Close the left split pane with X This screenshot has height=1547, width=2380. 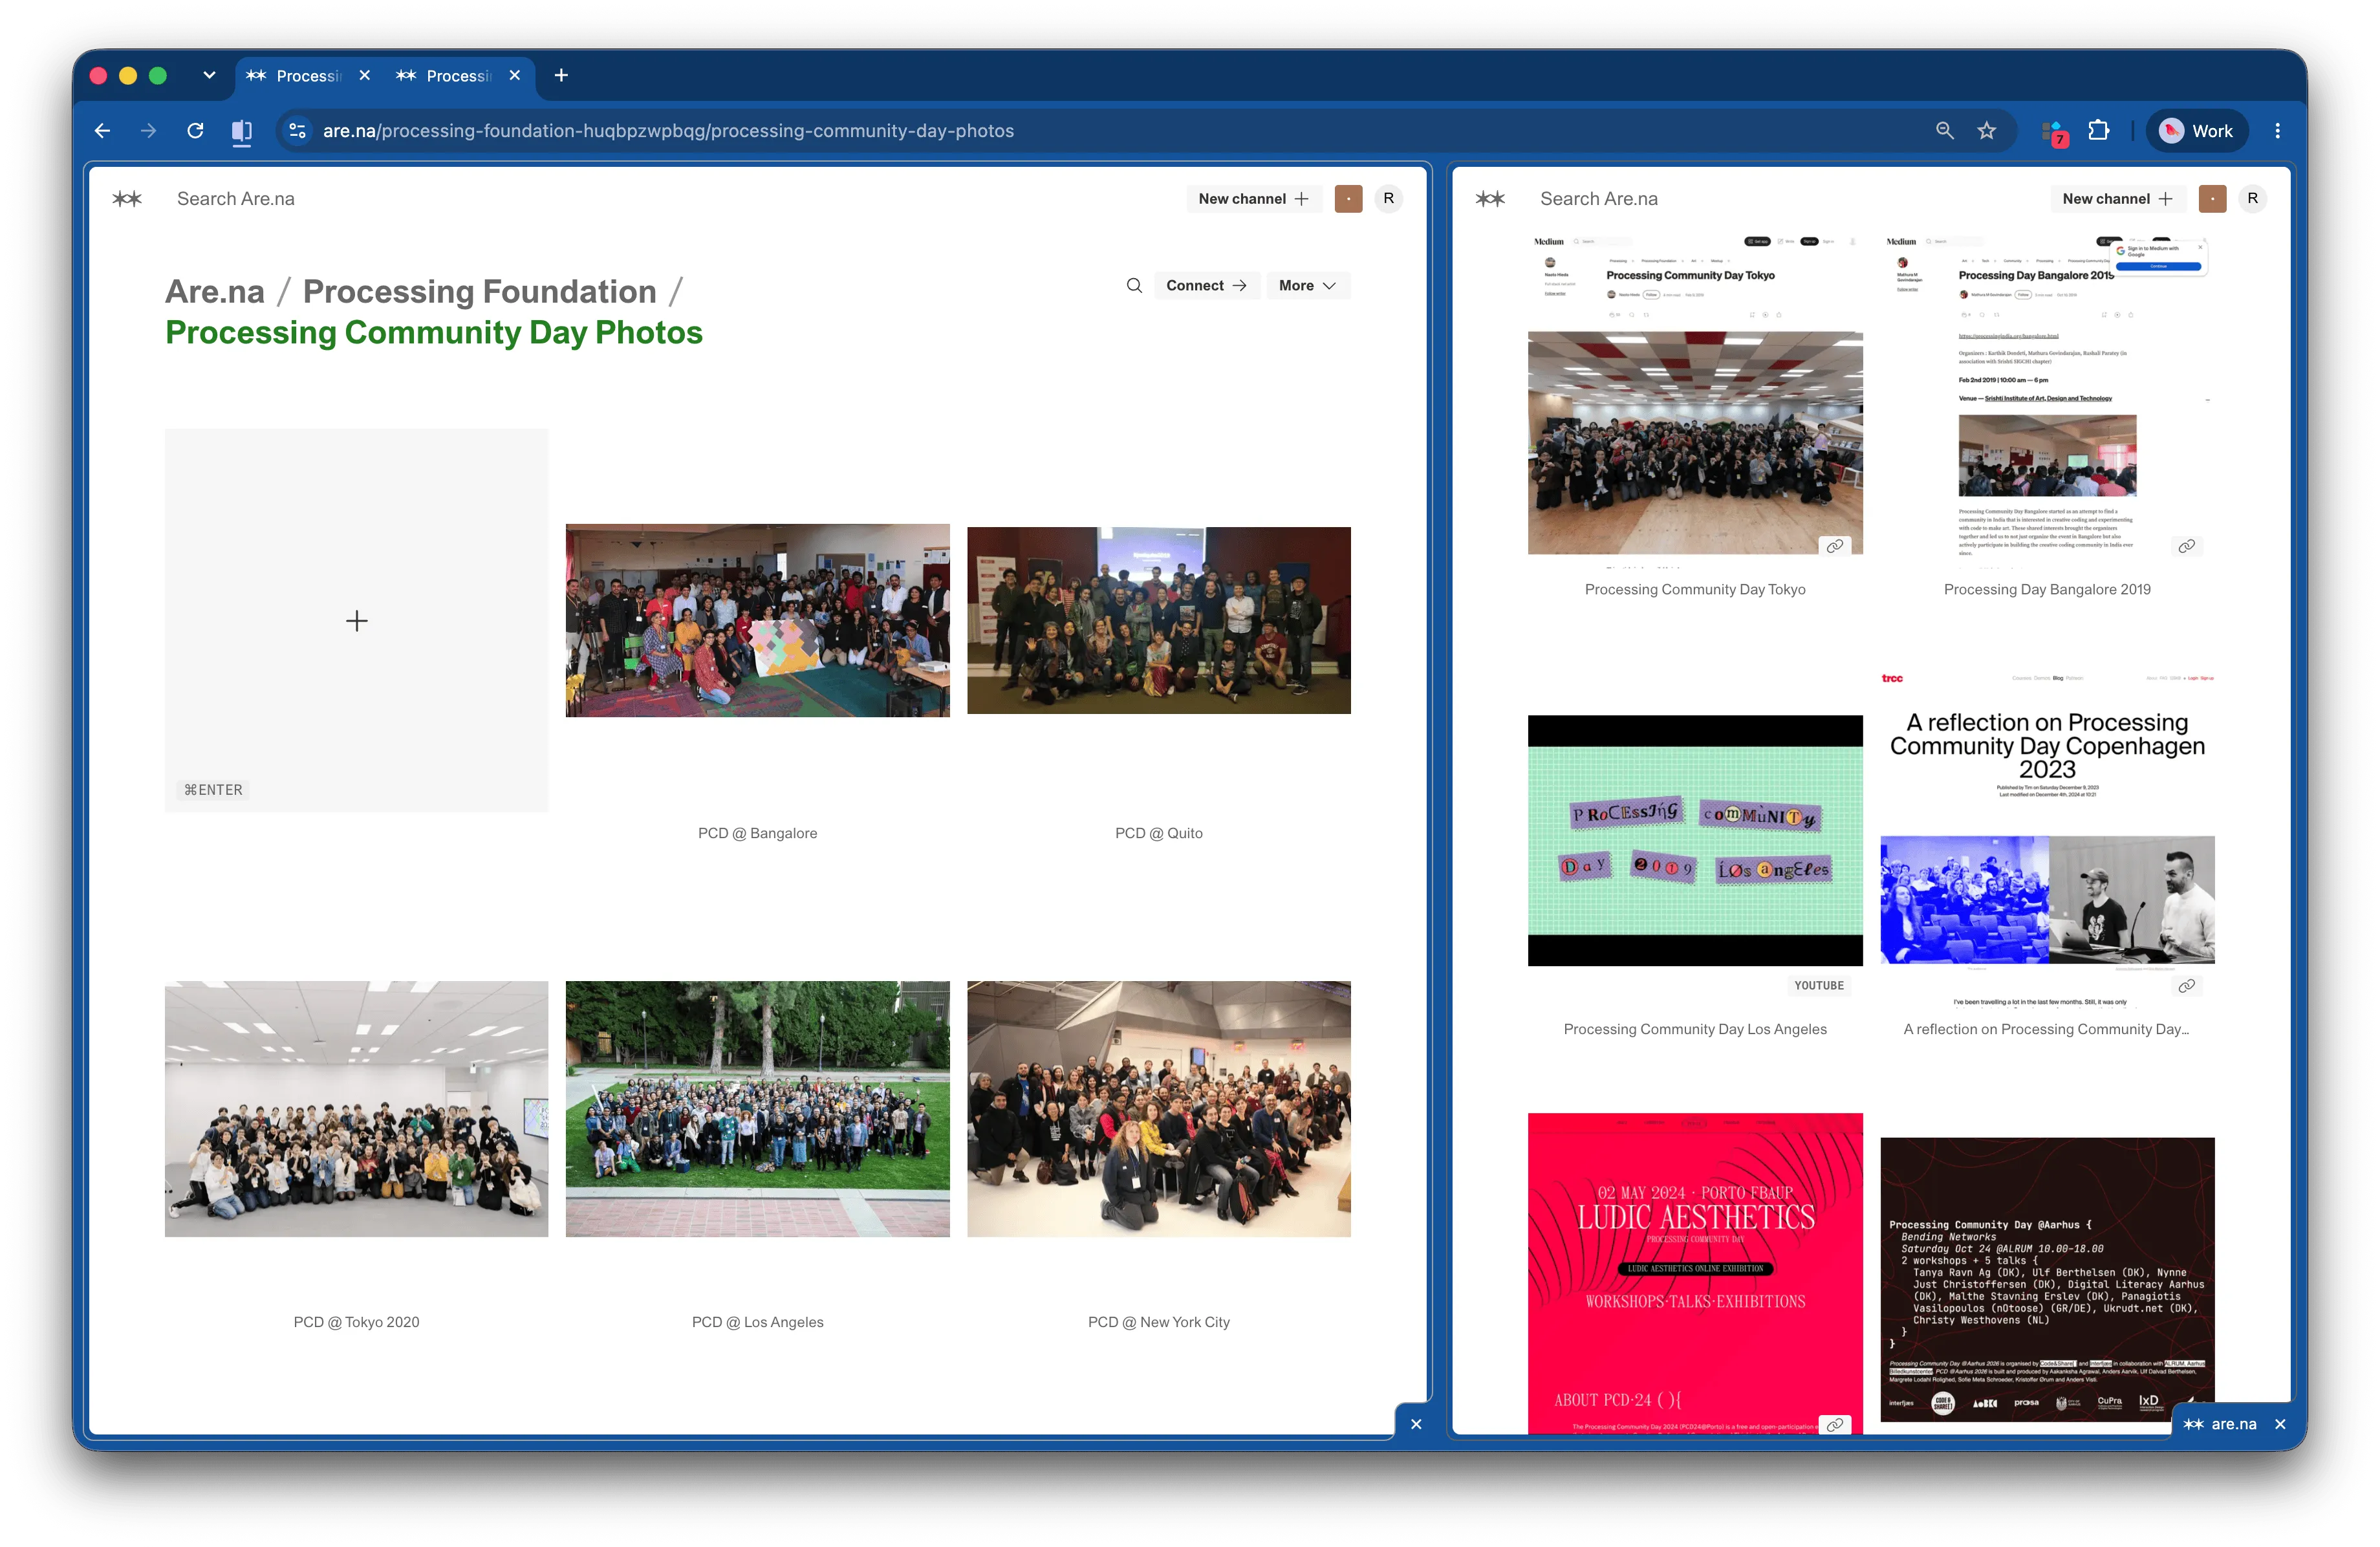click(x=1416, y=1424)
